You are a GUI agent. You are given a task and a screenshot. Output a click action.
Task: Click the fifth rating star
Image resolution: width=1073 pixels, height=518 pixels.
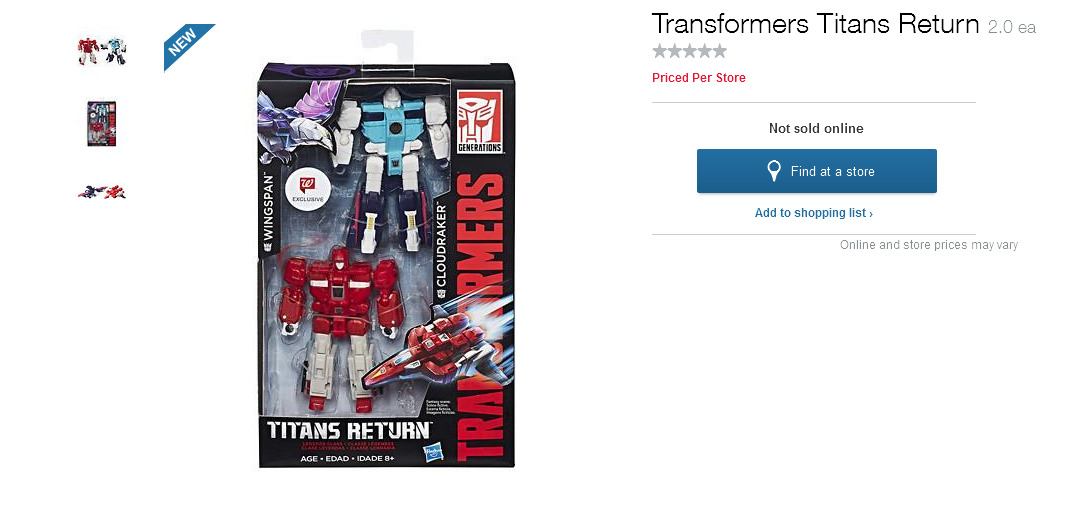pyautogui.click(x=719, y=51)
